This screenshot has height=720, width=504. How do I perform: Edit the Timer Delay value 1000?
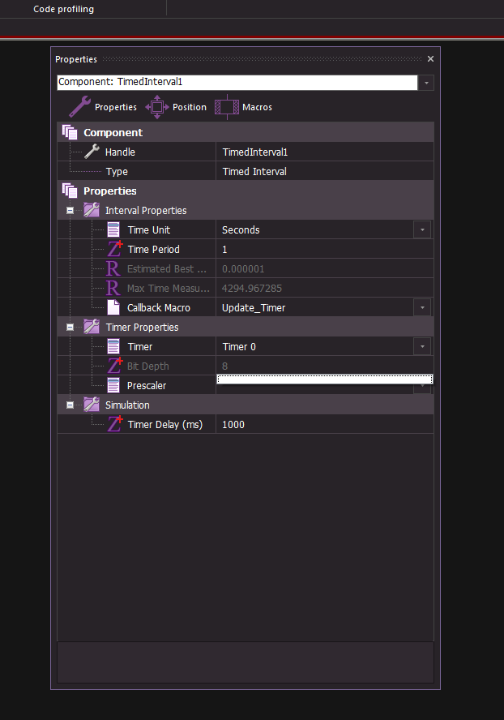click(233, 425)
